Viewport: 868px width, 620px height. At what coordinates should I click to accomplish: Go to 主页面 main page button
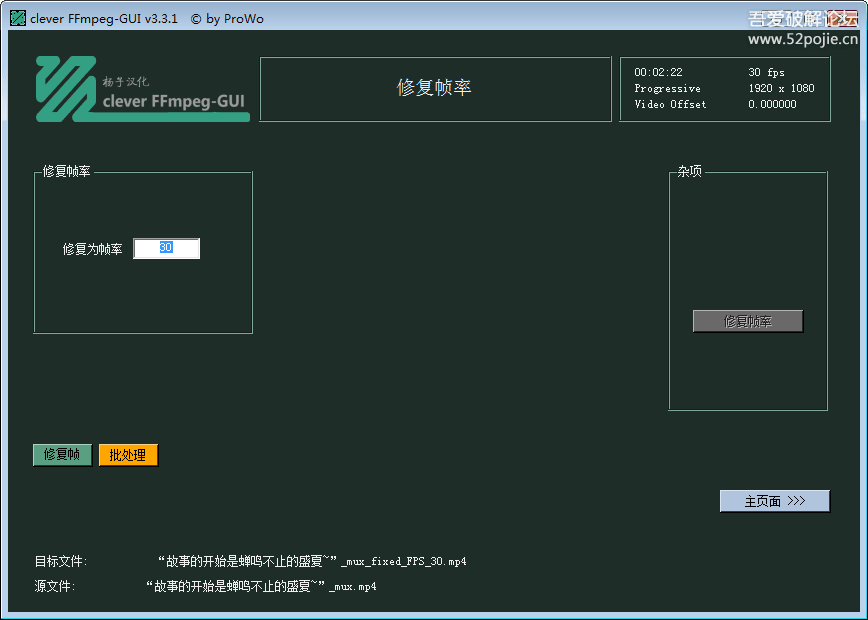(774, 501)
